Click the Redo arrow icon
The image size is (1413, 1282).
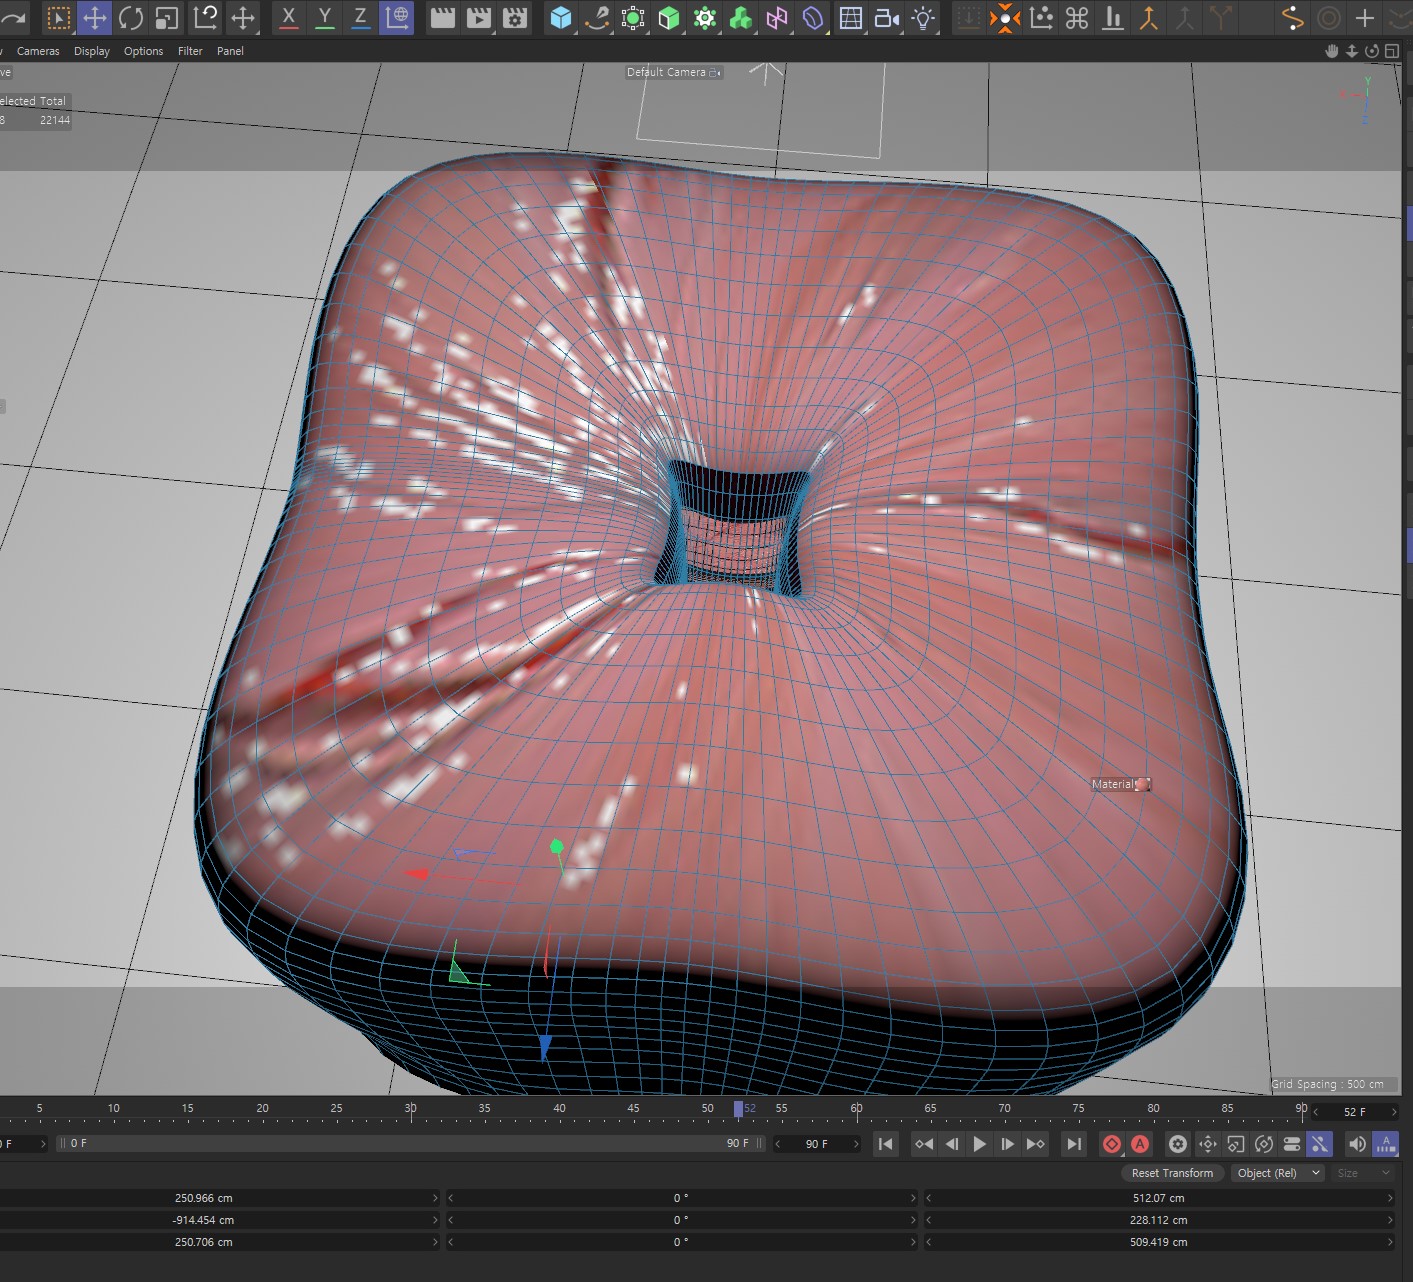point(13,18)
